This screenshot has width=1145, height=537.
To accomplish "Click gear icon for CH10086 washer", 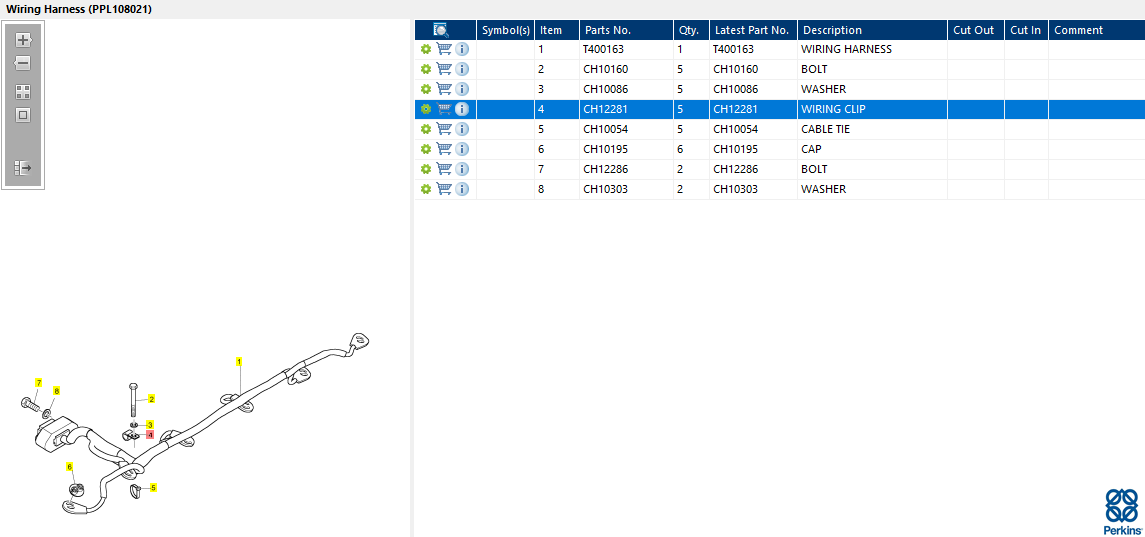I will point(426,89).
